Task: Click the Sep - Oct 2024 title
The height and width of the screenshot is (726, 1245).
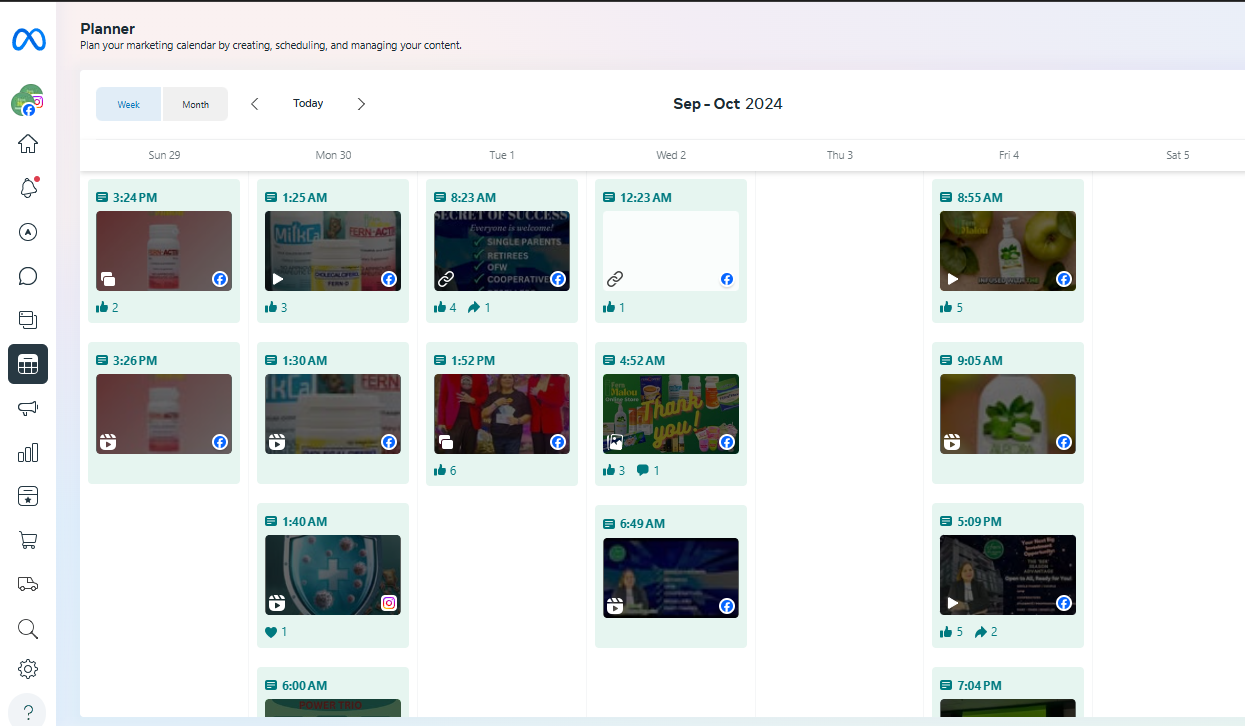Action: click(x=728, y=104)
